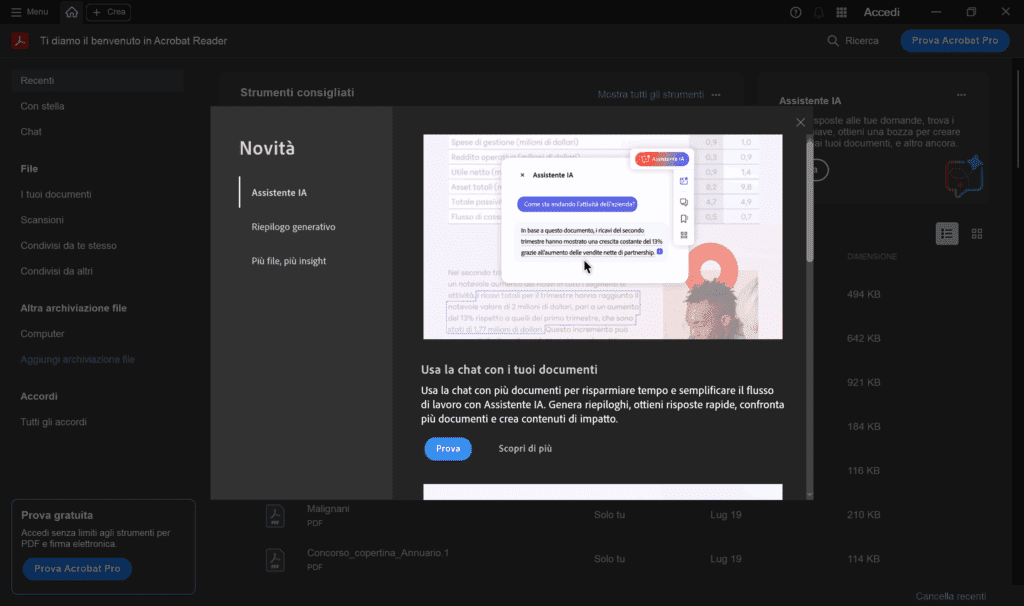The image size is (1024, 606).
Task: Open the apps grid icon
Action: coord(842,12)
